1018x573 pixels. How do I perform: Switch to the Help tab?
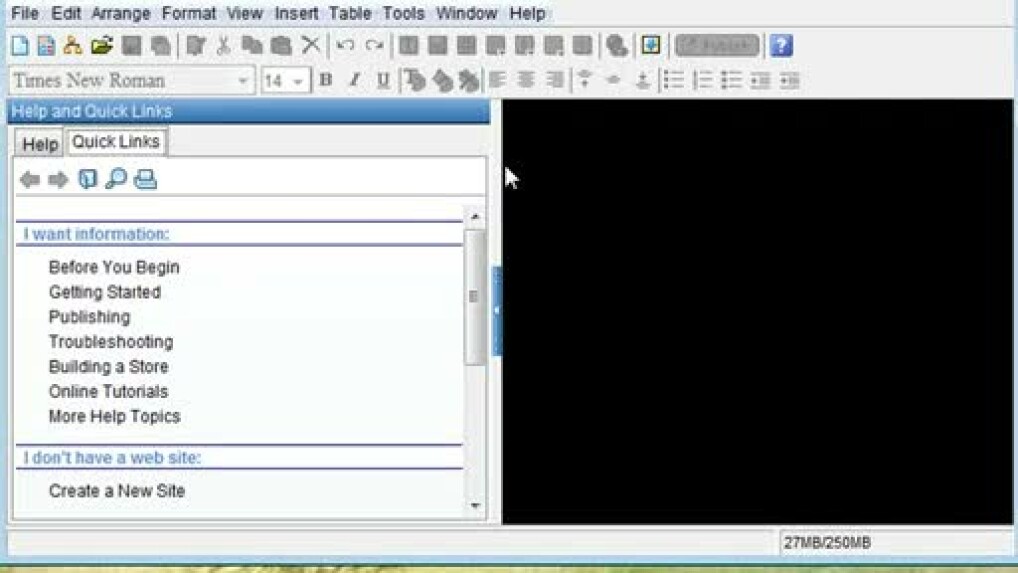tap(40, 144)
